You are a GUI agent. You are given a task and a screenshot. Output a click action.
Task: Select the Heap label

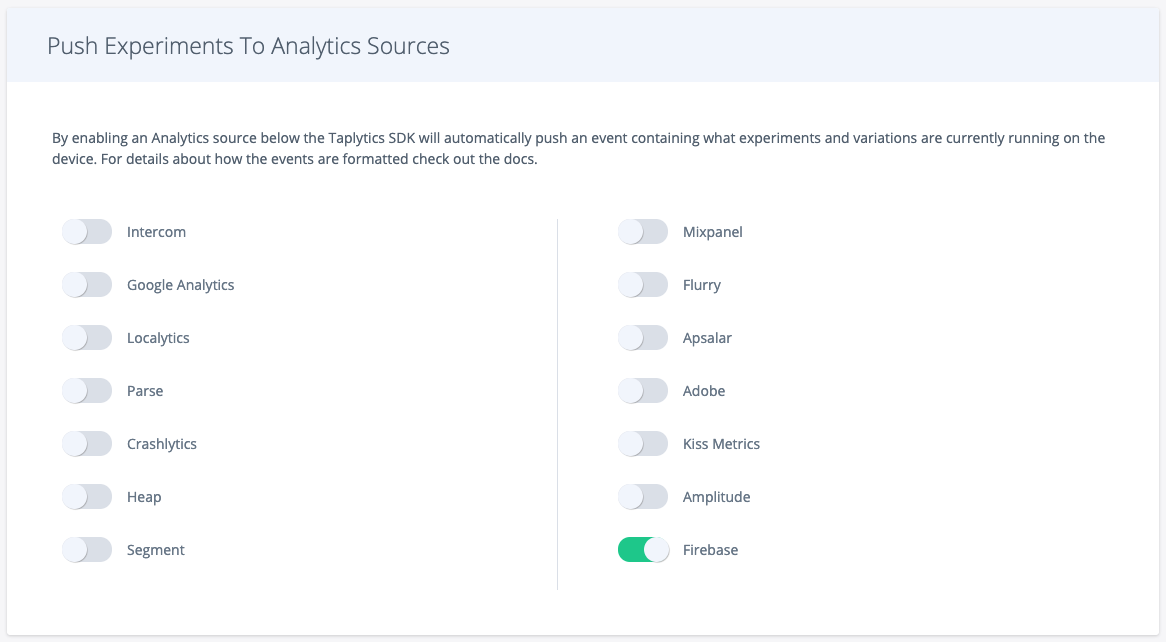(144, 497)
